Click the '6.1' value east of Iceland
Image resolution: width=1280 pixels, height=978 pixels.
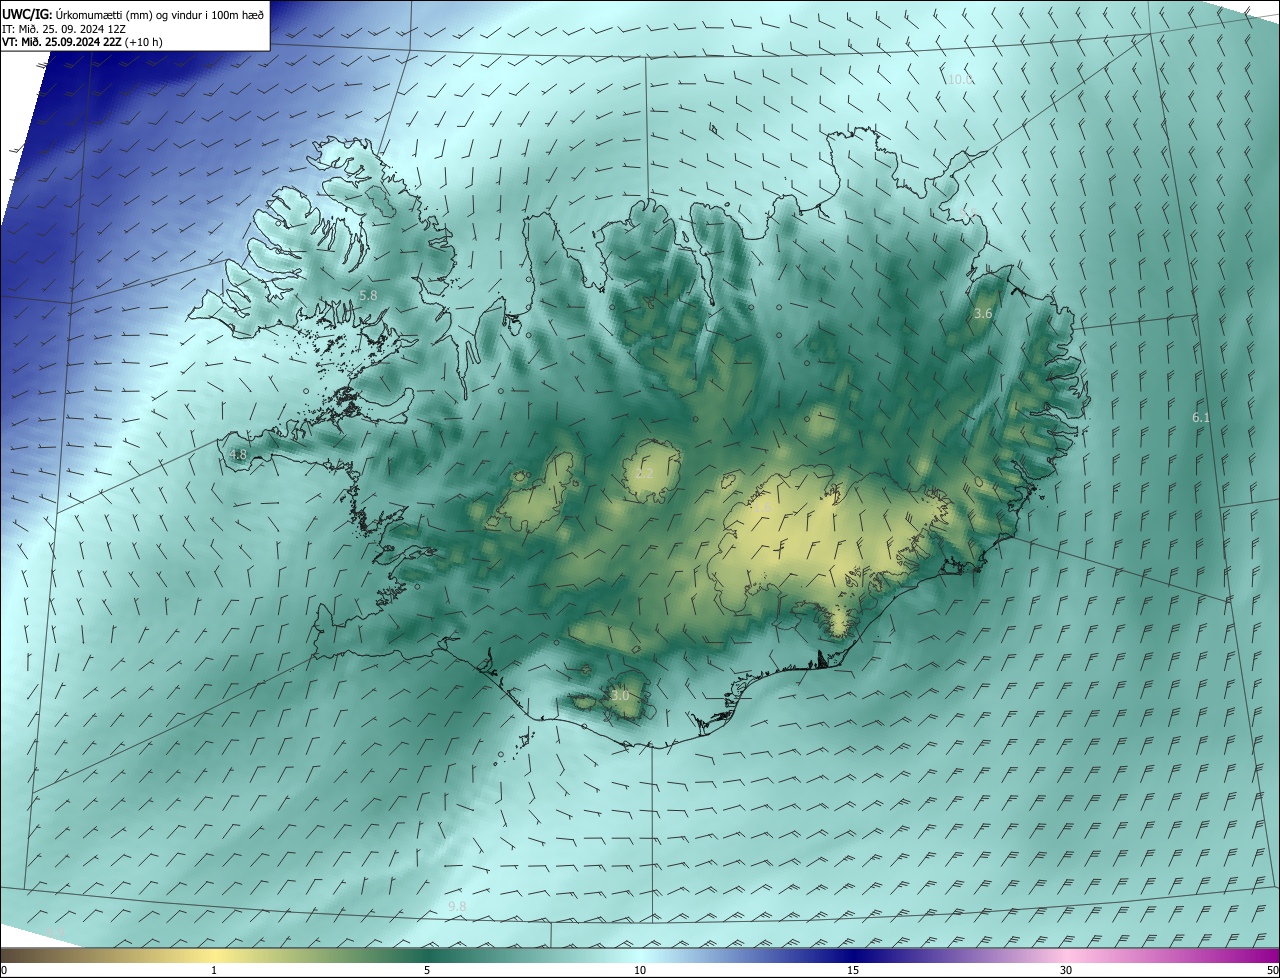point(1201,418)
